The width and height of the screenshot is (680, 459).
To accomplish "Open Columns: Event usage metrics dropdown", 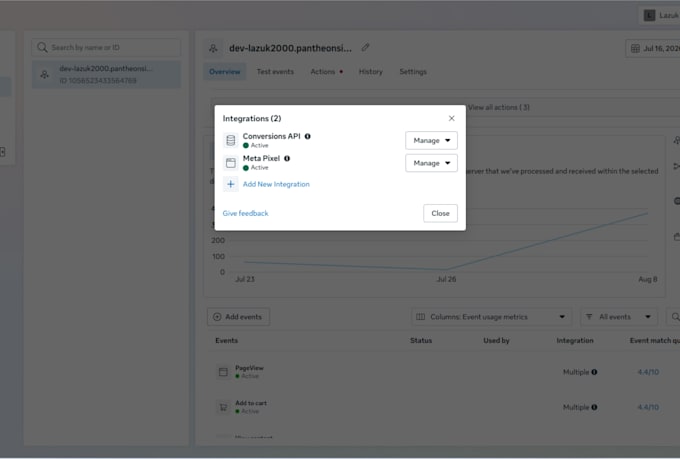I will pos(491,317).
